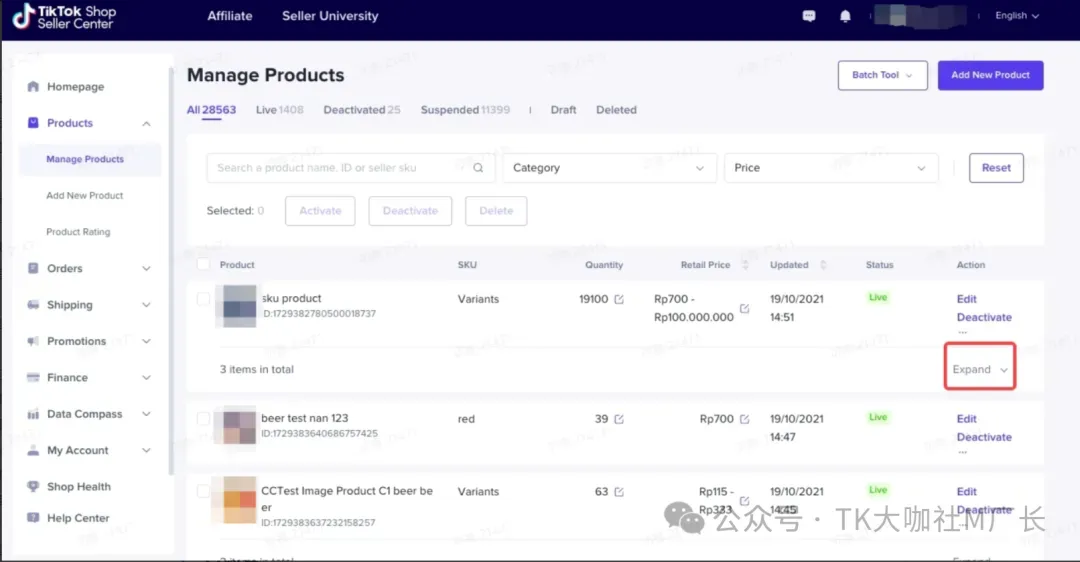Open more actions dots for beer test nan

coord(963,452)
